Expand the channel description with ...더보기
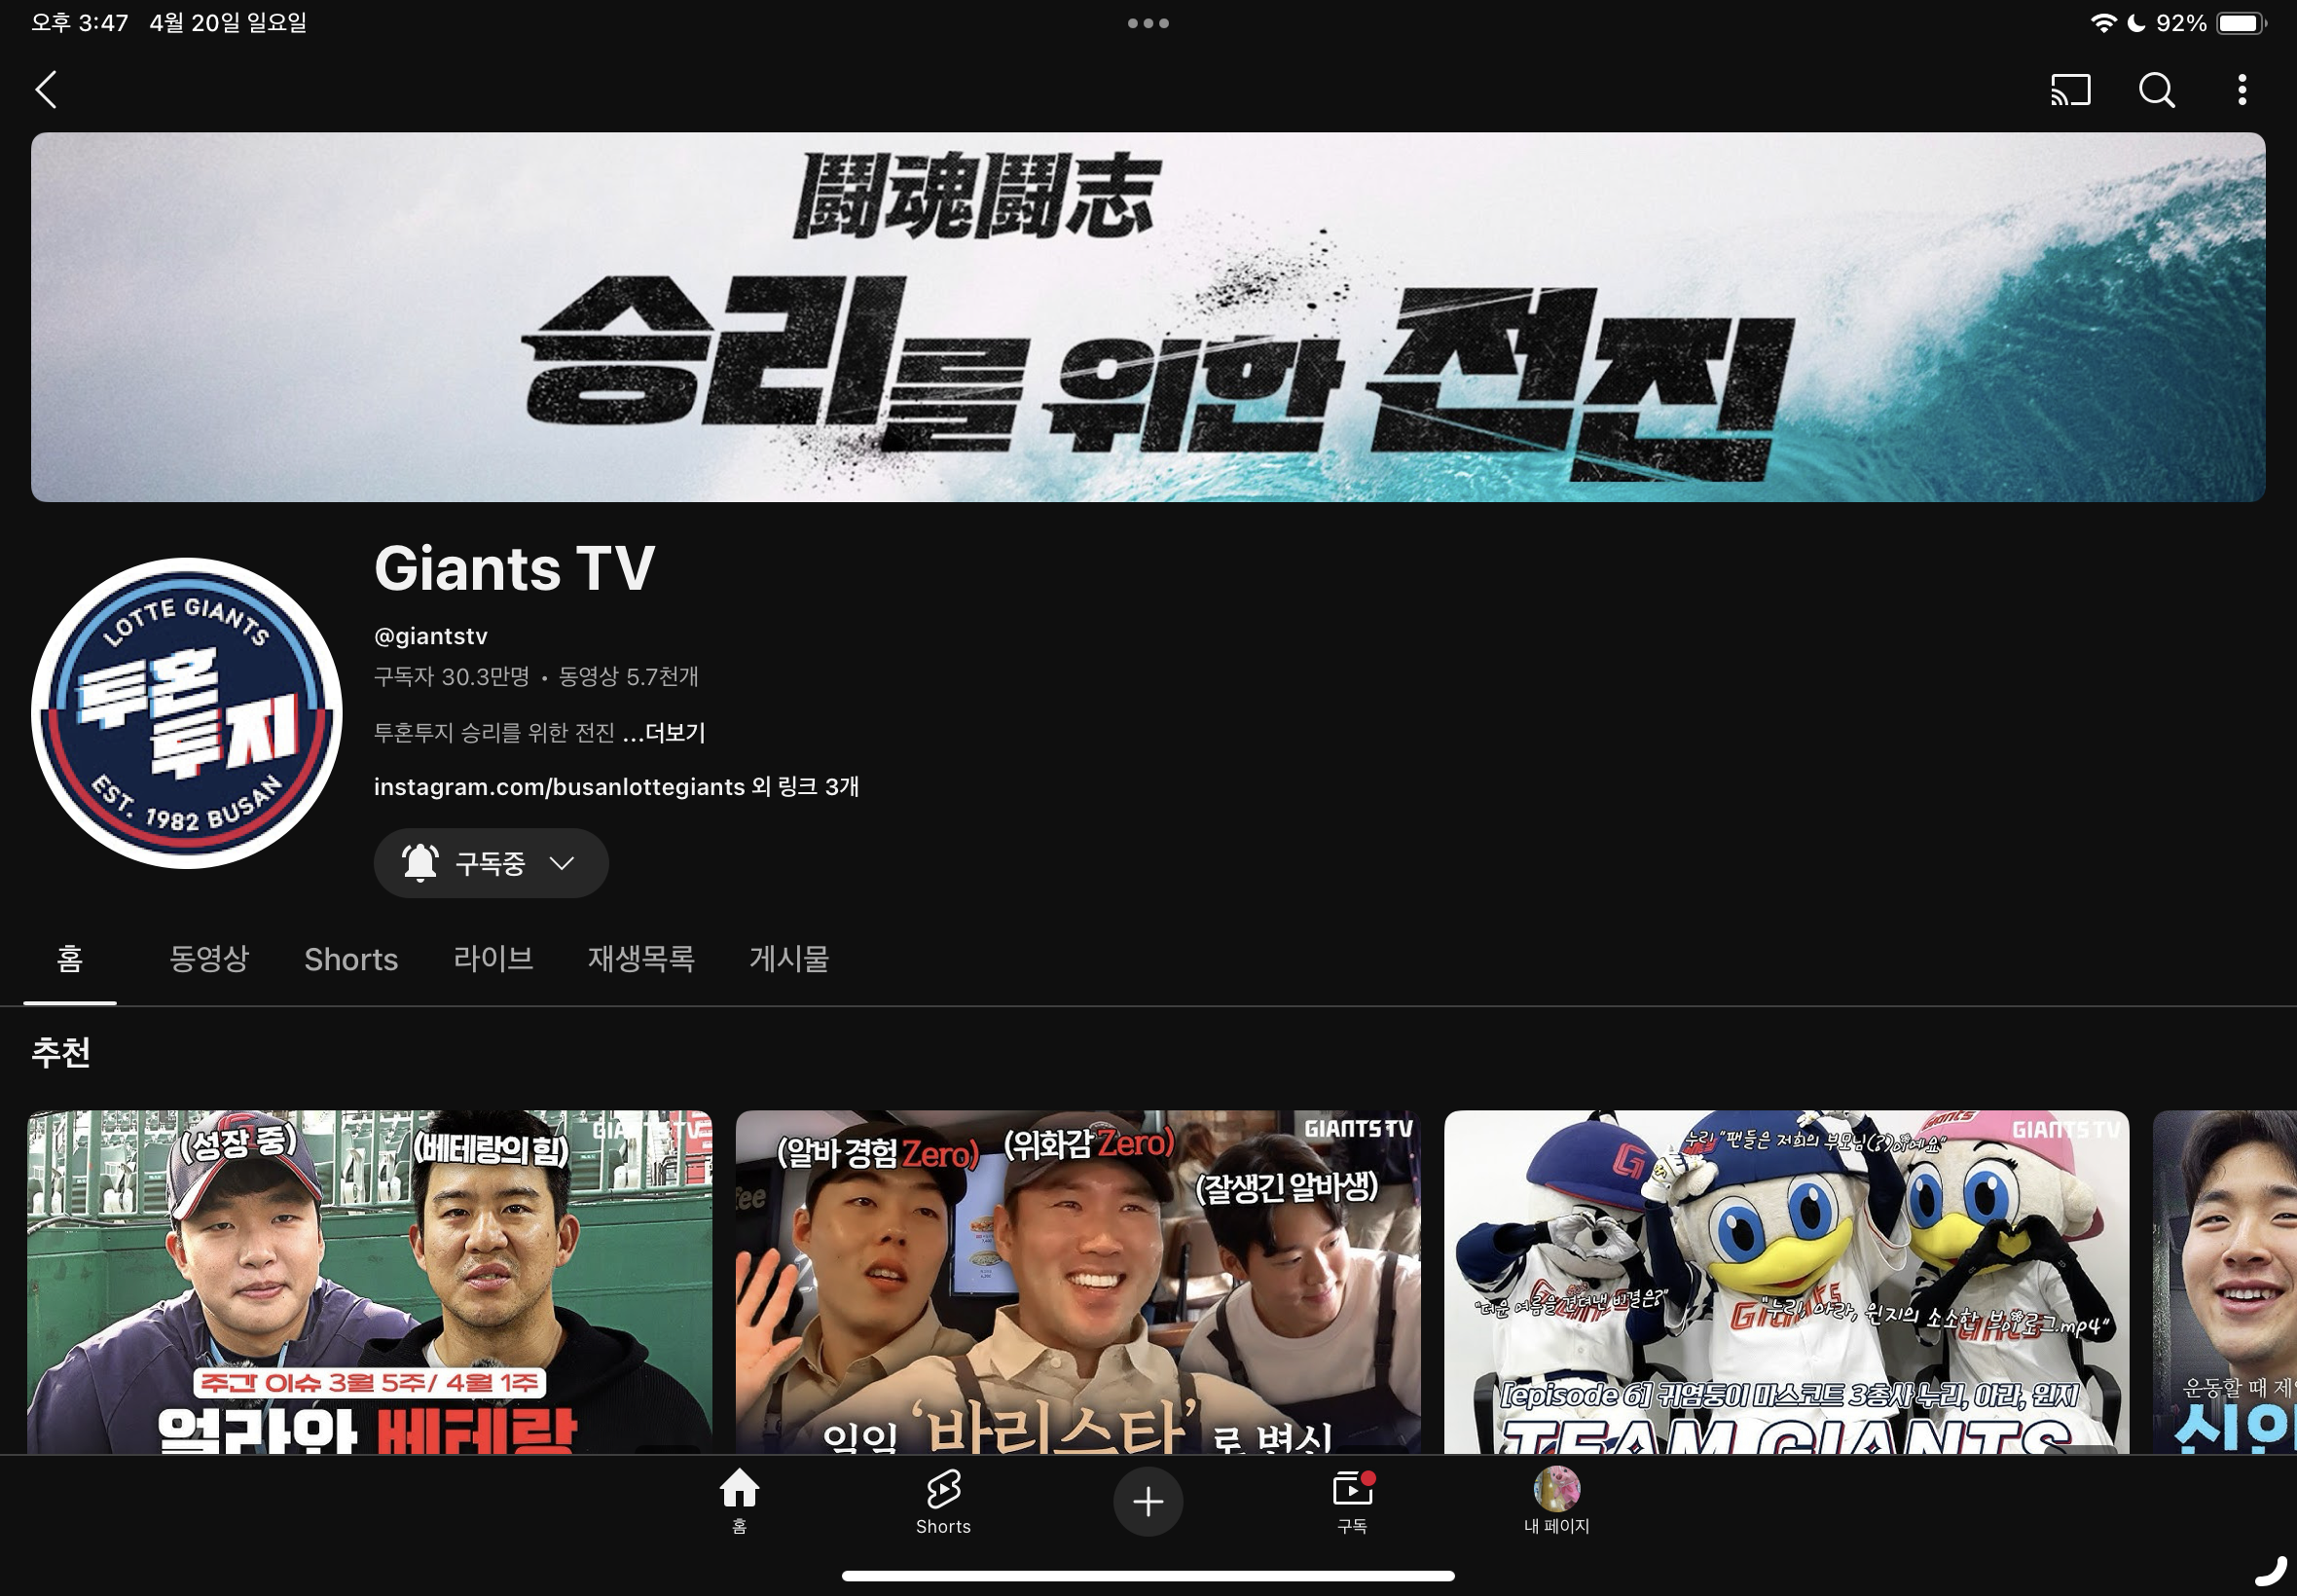The width and height of the screenshot is (2297, 1596). [x=665, y=733]
